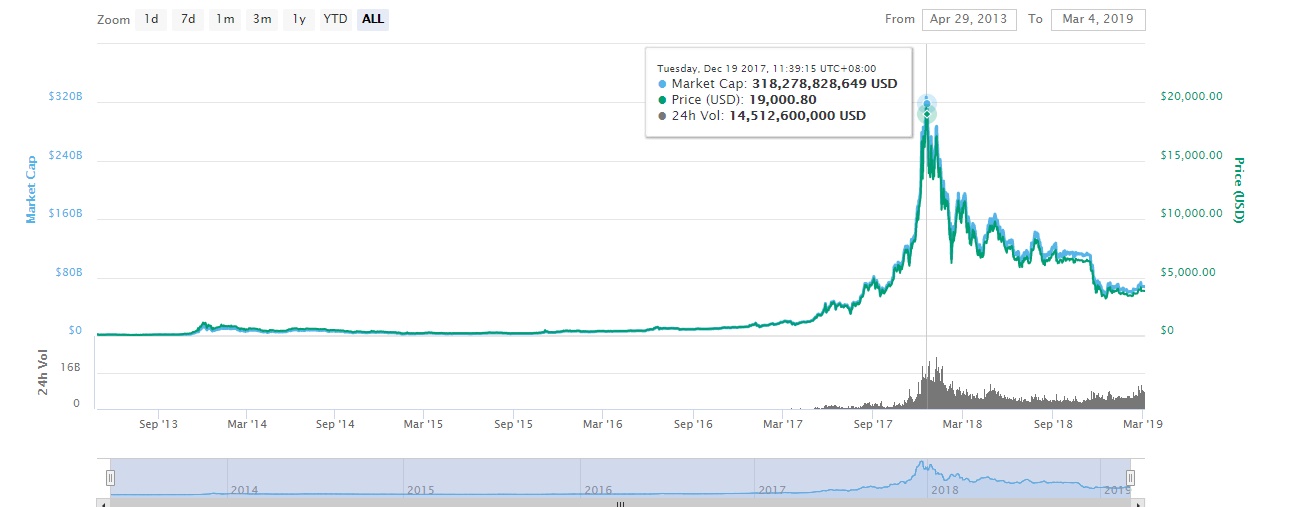Click the scrollbar's left arrow
This screenshot has width=1314, height=507.
(x=102, y=503)
